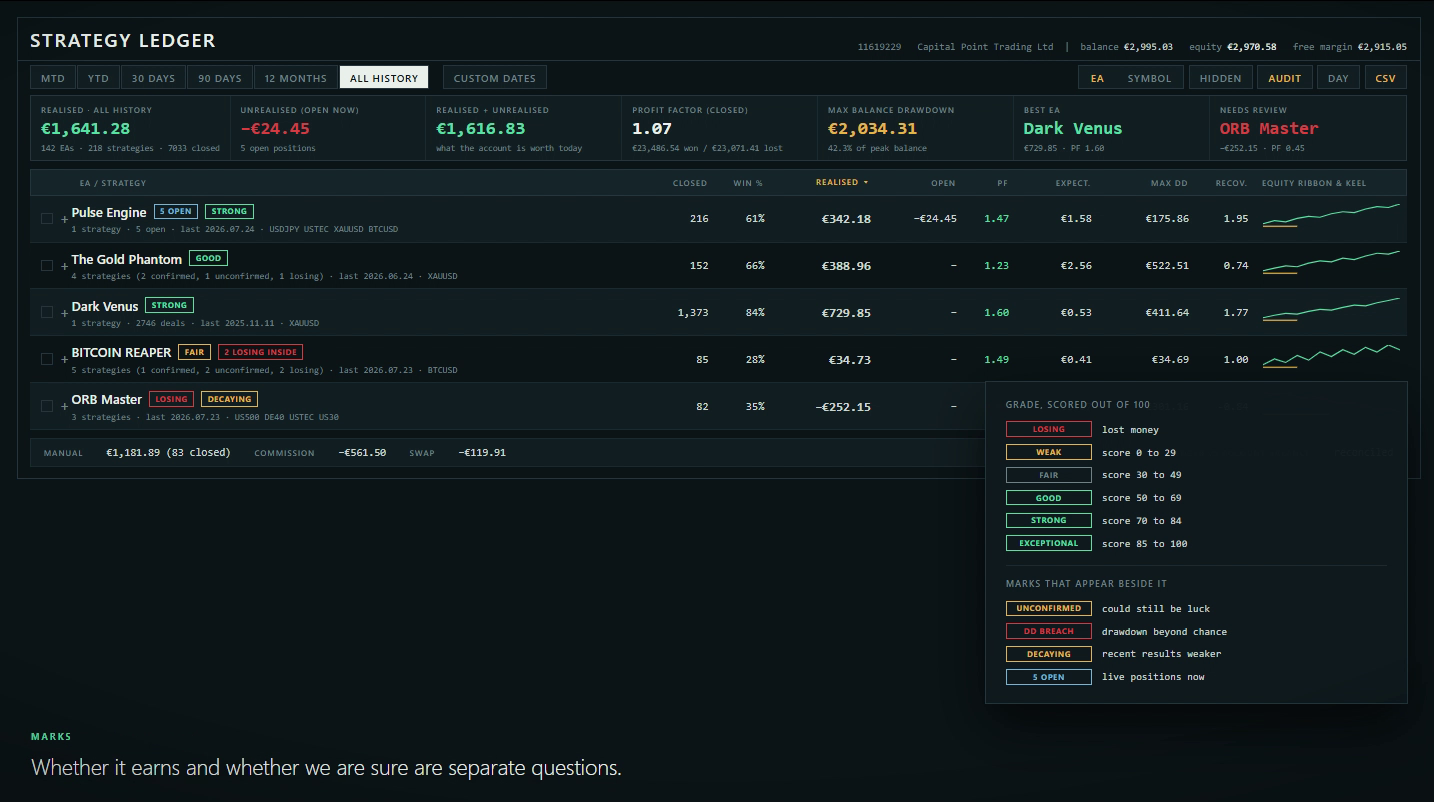Tick the ORB Master checkbox
Screen dimensions: 1434x802
[47, 406]
